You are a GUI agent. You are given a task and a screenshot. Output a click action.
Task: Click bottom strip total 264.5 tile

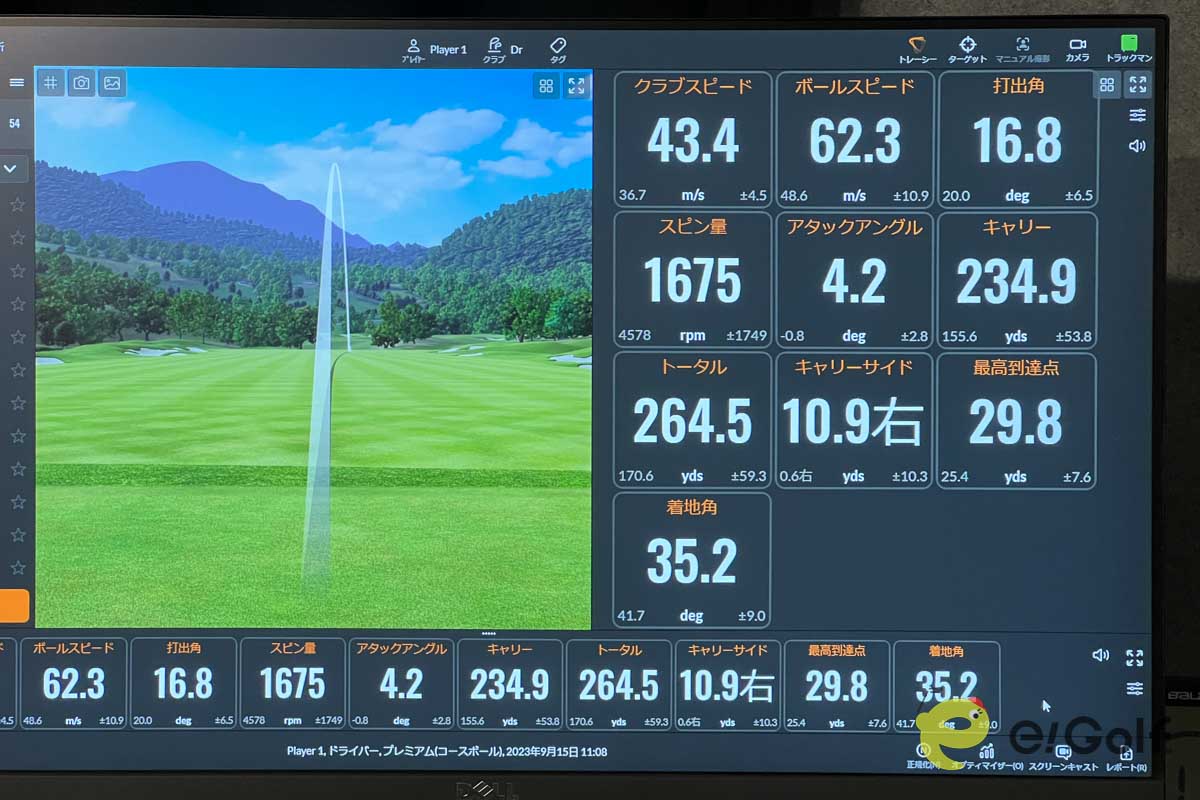tap(619, 684)
